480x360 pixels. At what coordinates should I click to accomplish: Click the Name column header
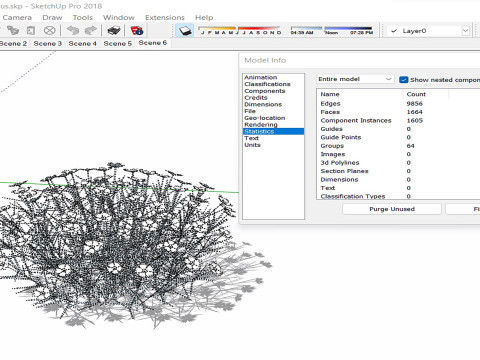[330, 94]
